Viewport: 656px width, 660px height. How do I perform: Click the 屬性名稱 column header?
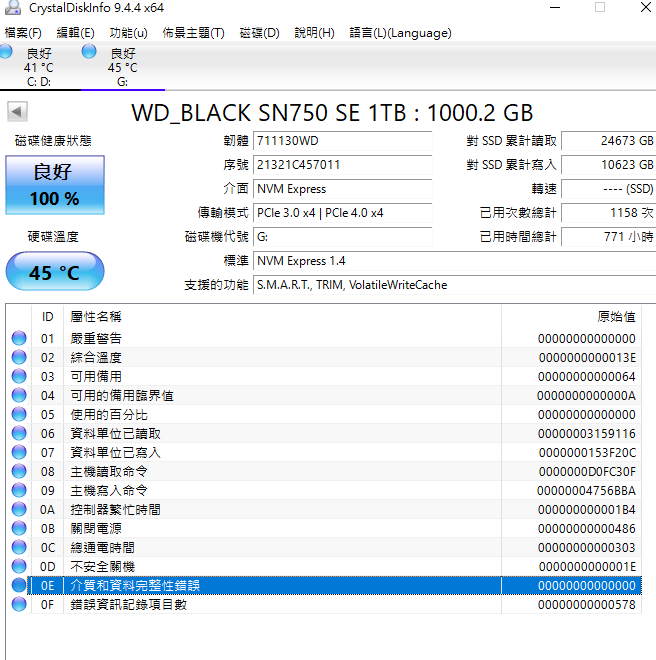tap(95, 316)
